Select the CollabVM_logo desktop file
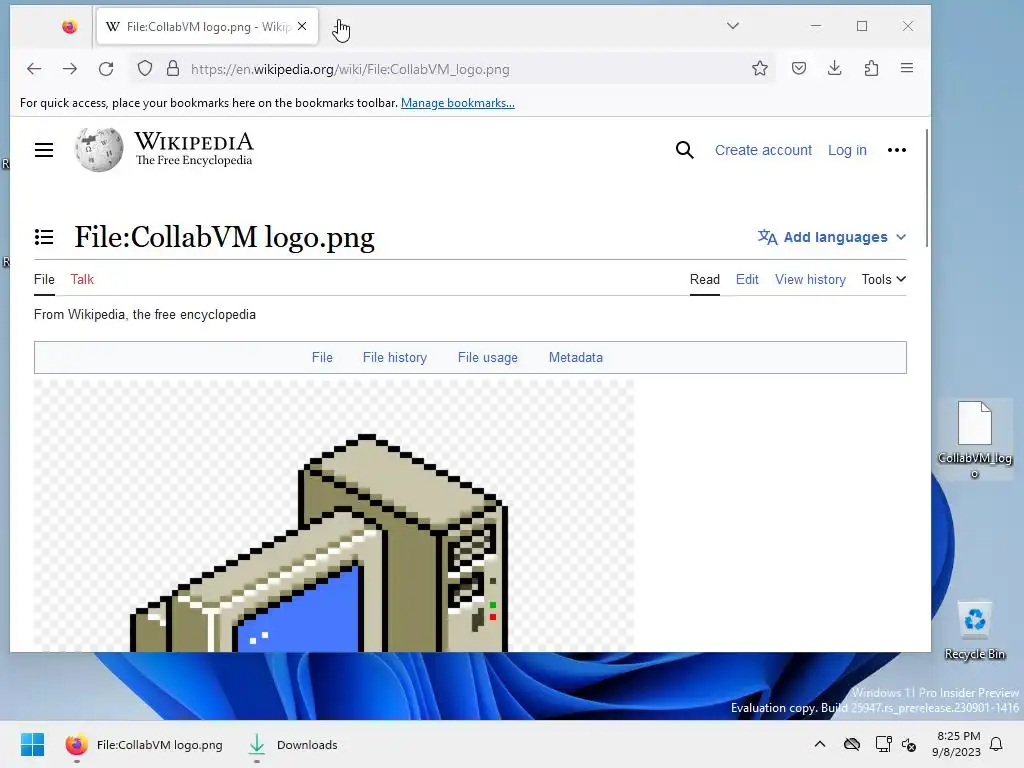Screen dimensions: 1024x768 coord(974,440)
